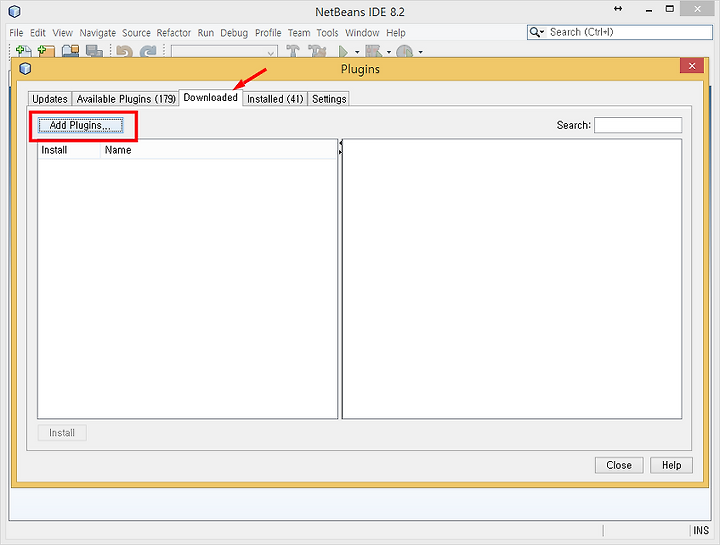
Task: Open the Edit menu
Action: pyautogui.click(x=38, y=33)
